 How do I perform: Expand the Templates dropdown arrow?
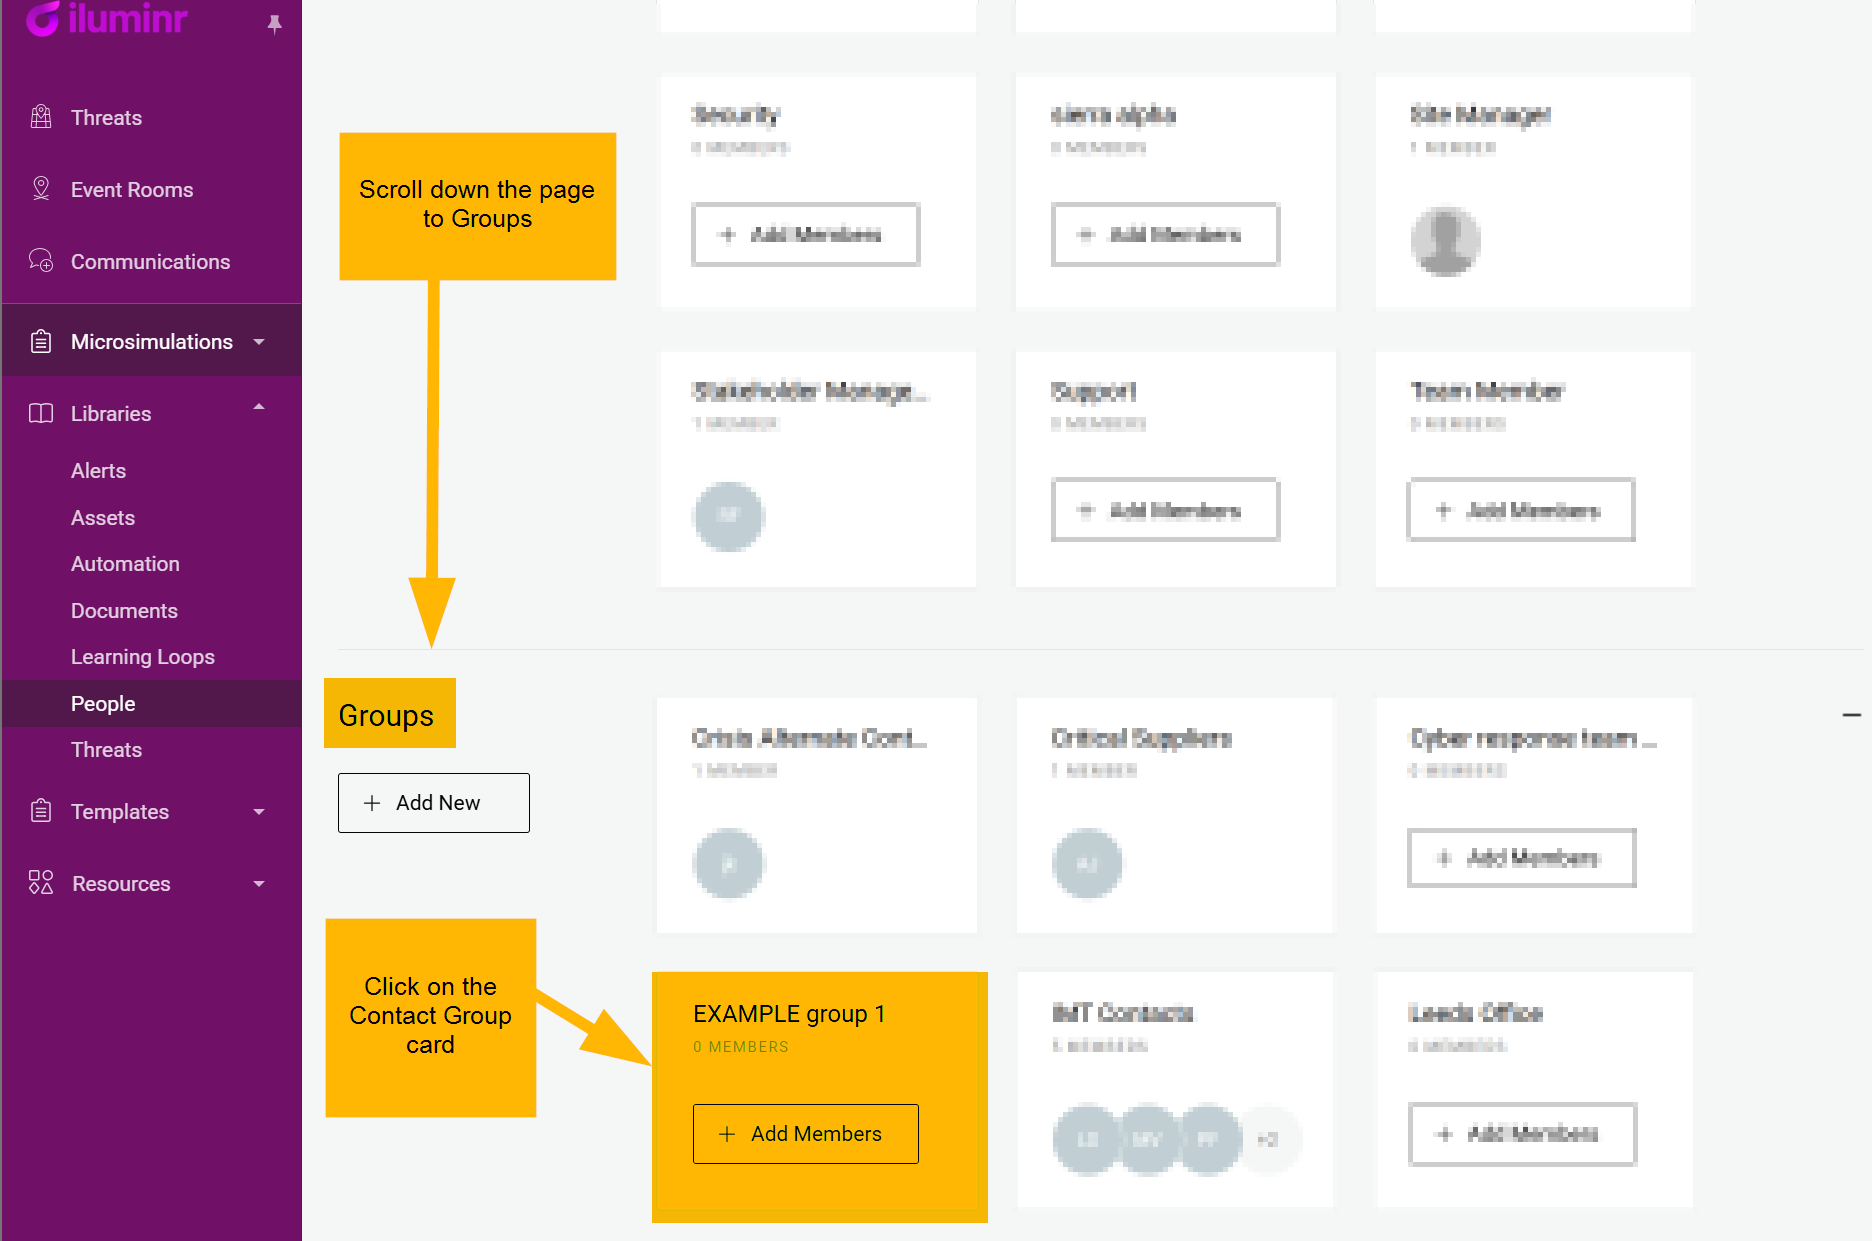click(x=259, y=812)
